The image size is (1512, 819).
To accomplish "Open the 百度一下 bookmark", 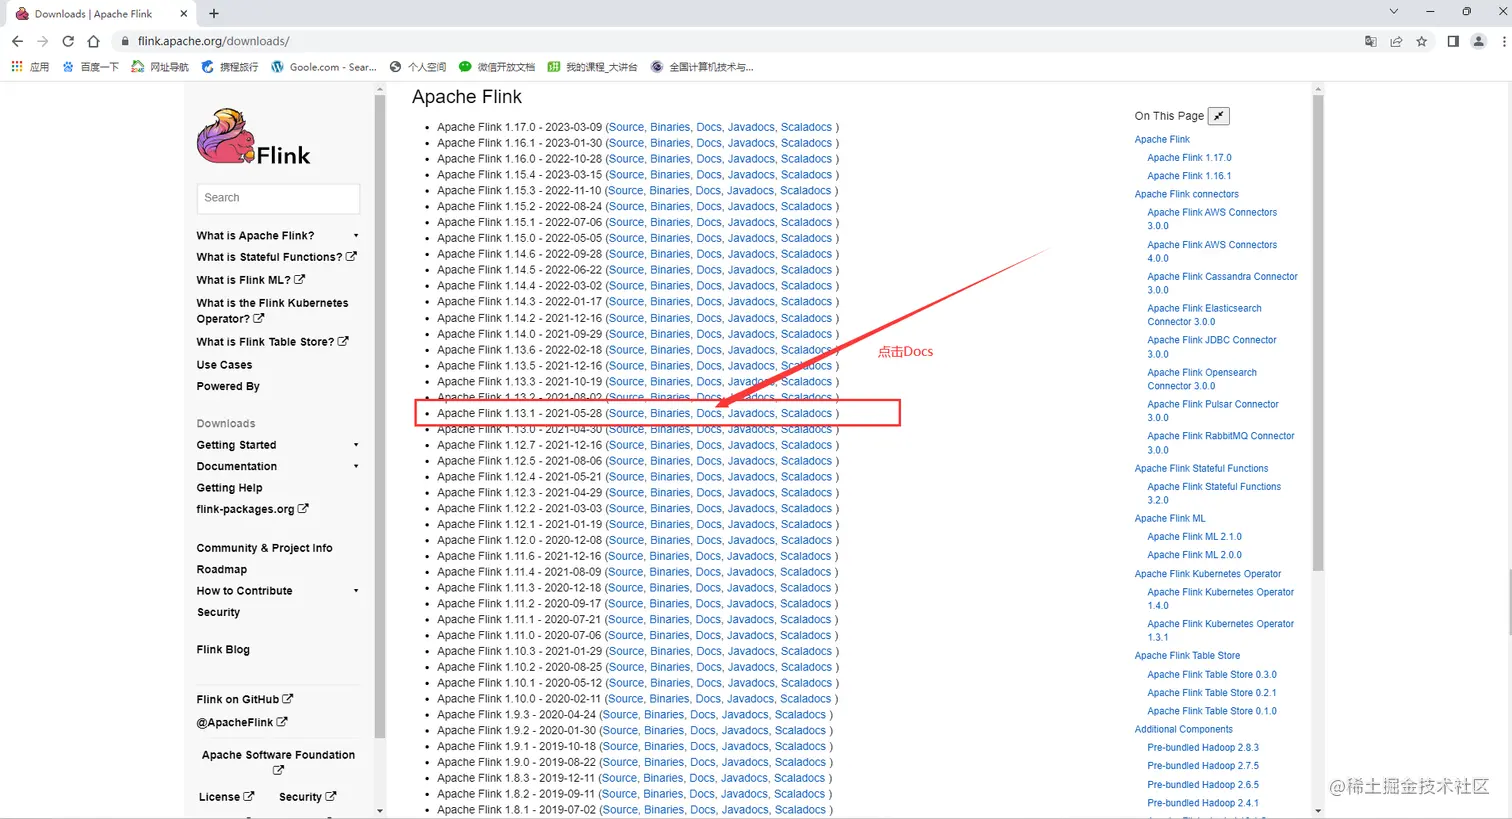I will pyautogui.click(x=90, y=67).
